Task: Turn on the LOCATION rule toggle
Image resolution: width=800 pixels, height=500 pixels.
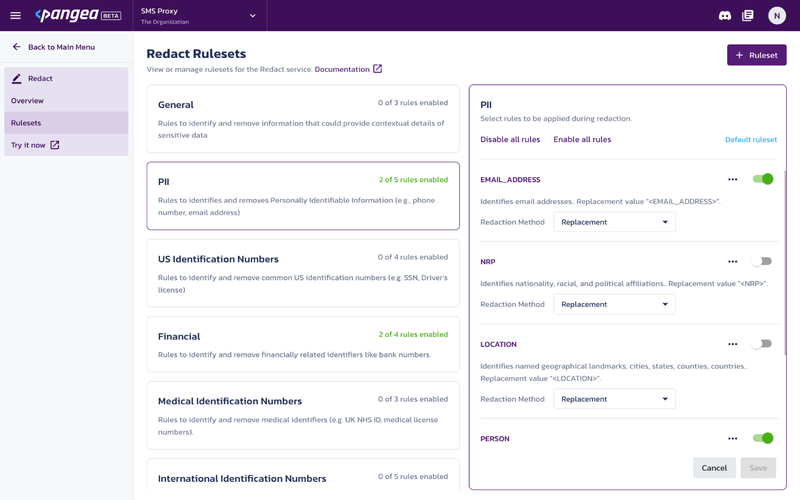Action: tap(763, 344)
